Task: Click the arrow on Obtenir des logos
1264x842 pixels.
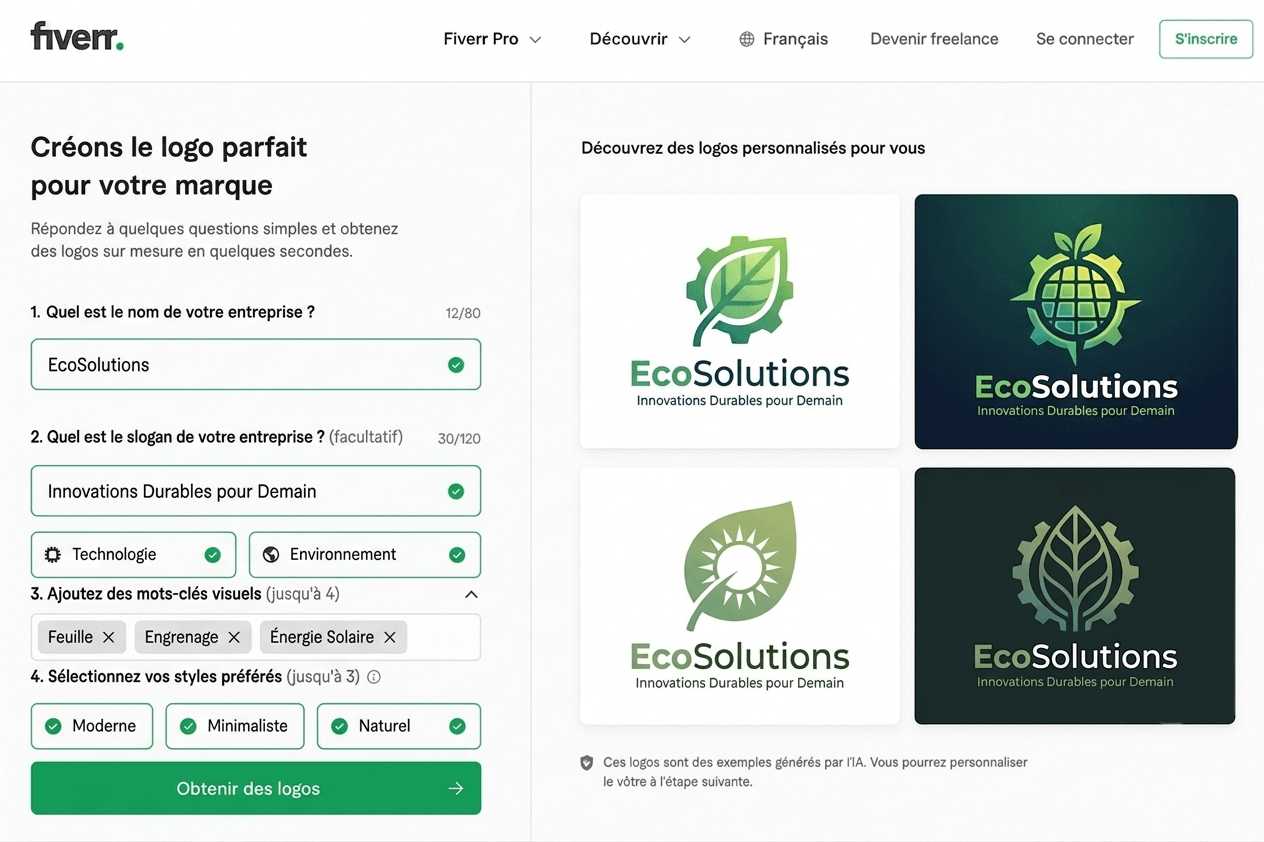Action: tap(456, 788)
